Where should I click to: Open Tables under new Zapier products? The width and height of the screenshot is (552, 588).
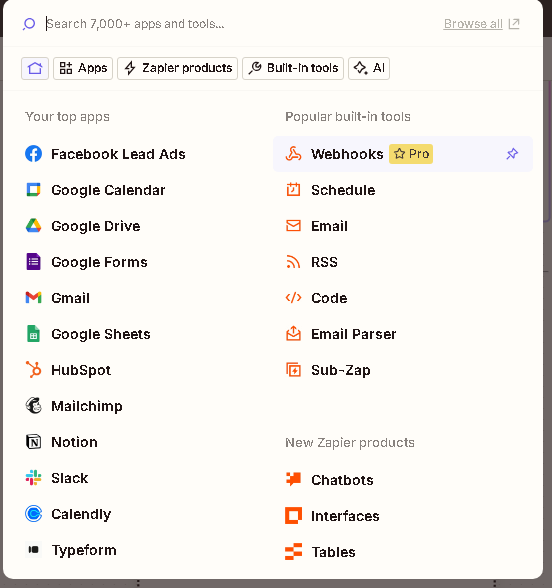coord(403,552)
